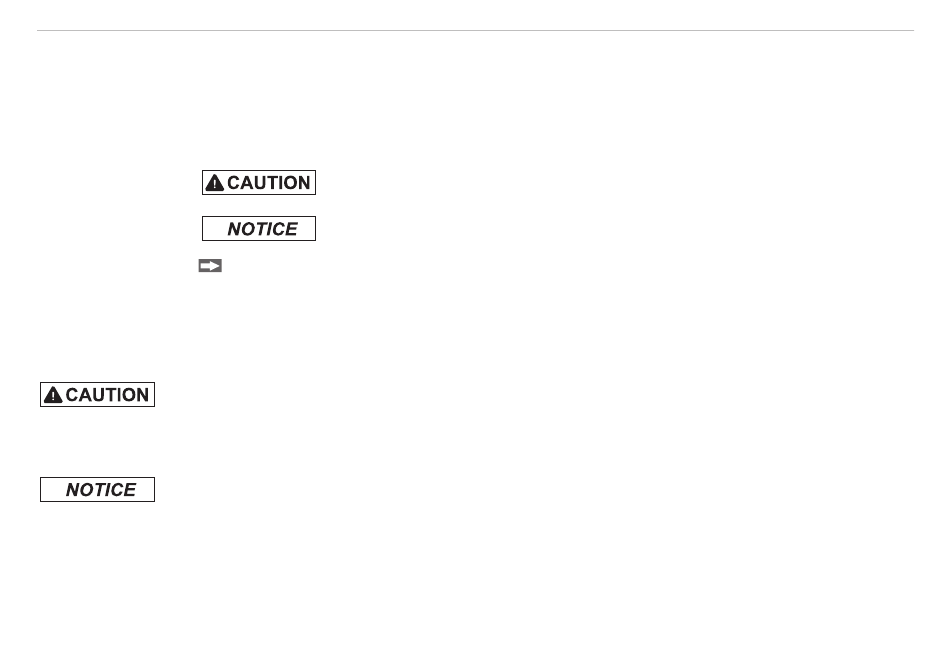Image resolution: width=950 pixels, height=665 pixels.
Task: Click the italic NOTICE text in bottom label
Action: click(101, 489)
